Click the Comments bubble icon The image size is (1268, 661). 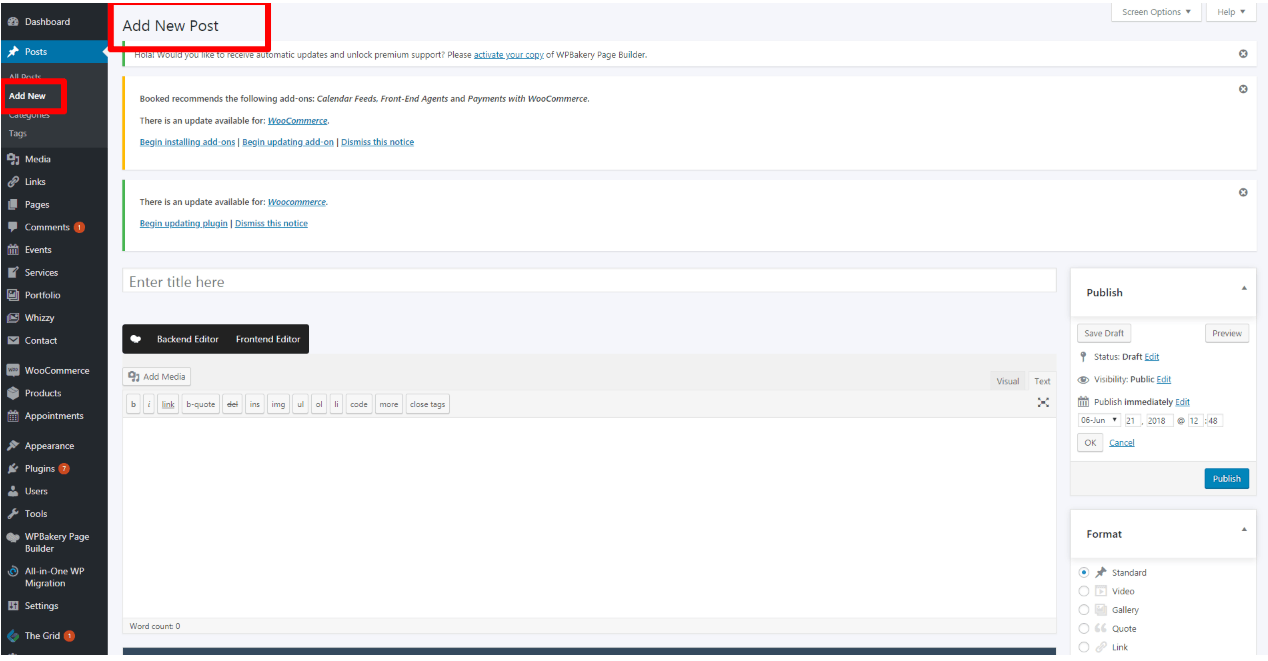(x=13, y=227)
